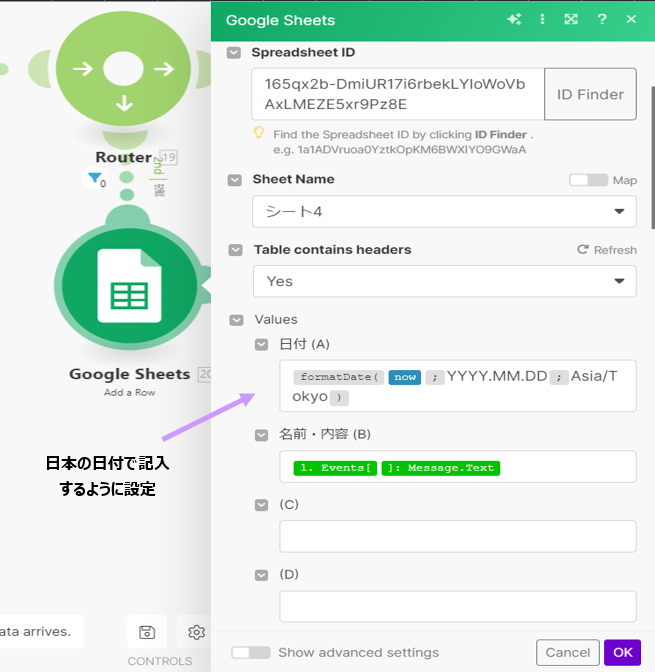Click the Google Sheets module icon on canvas
Image resolution: width=655 pixels, height=672 pixels.
[129, 285]
